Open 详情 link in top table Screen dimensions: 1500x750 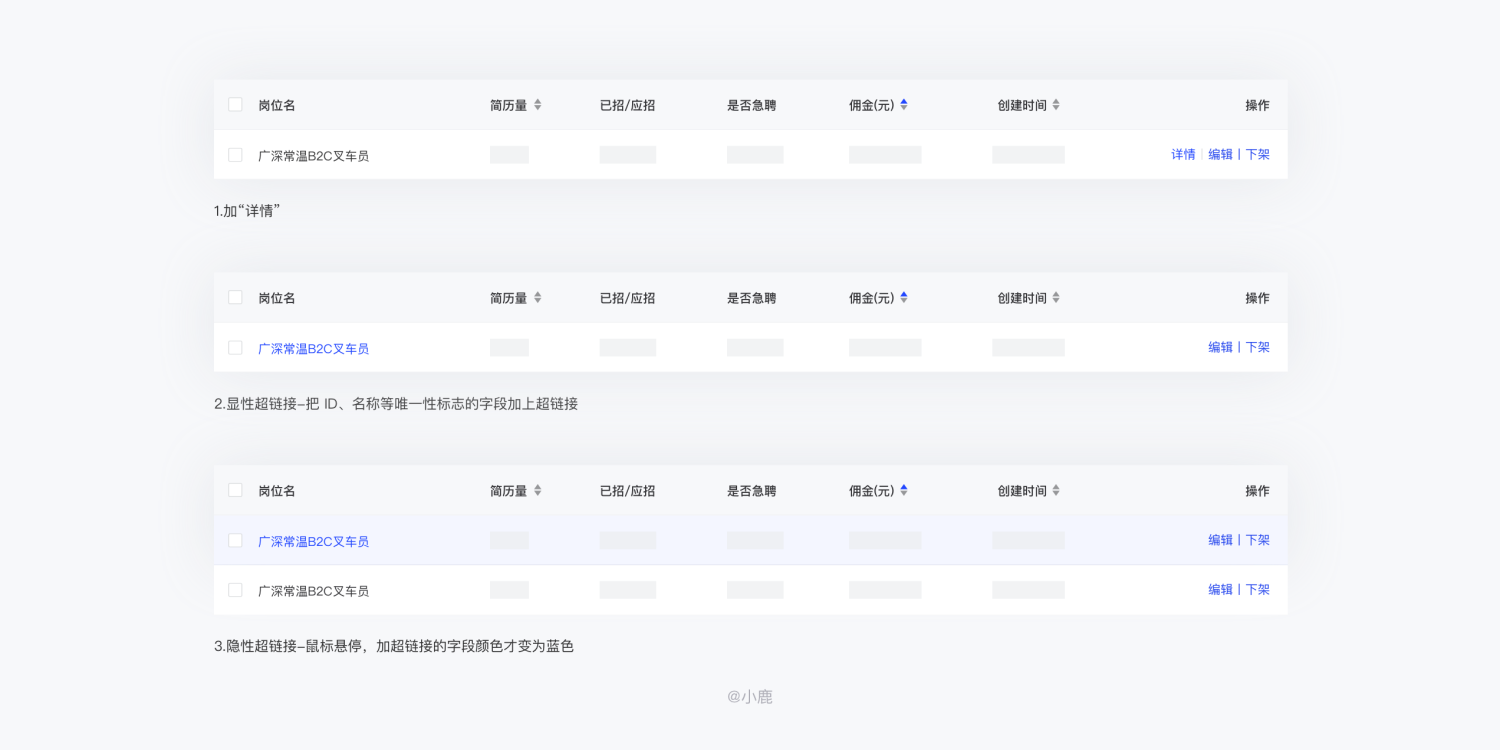1183,155
